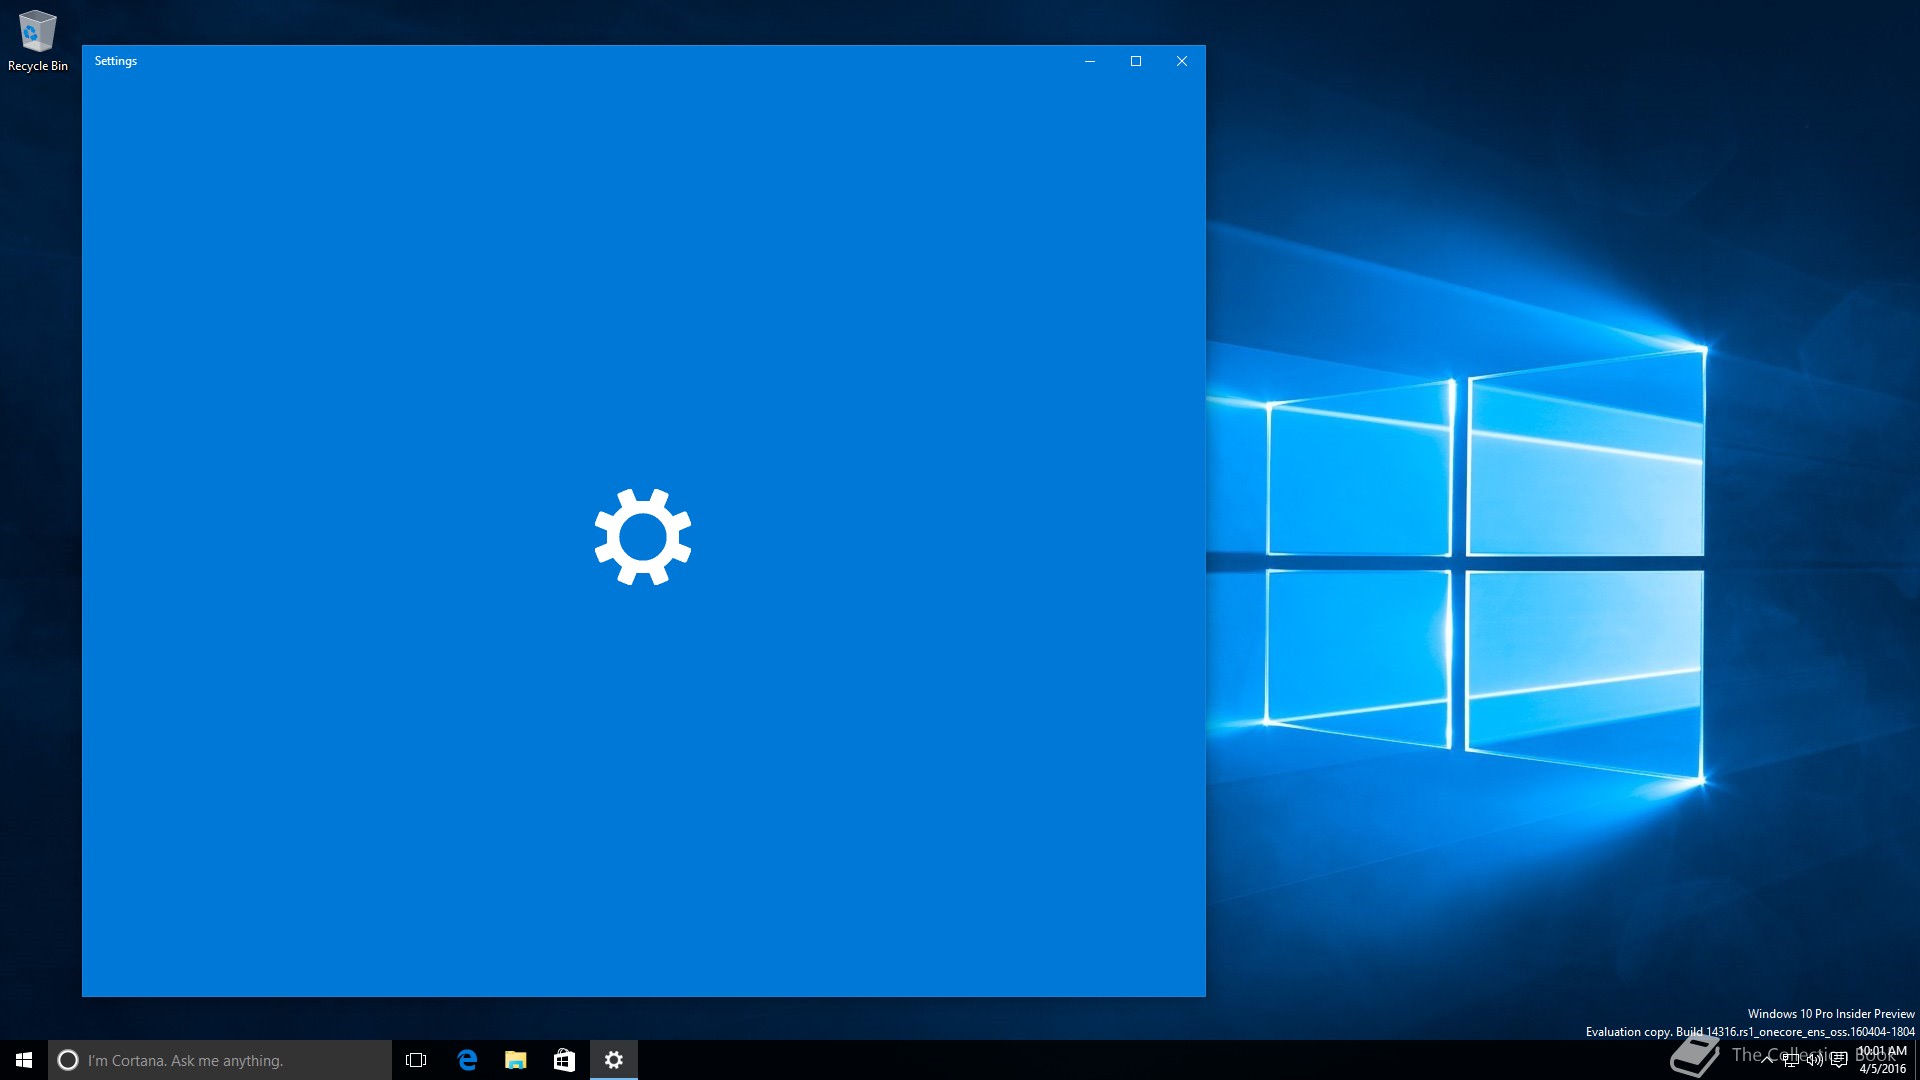Launch Microsoft Edge from taskbar

click(x=467, y=1060)
